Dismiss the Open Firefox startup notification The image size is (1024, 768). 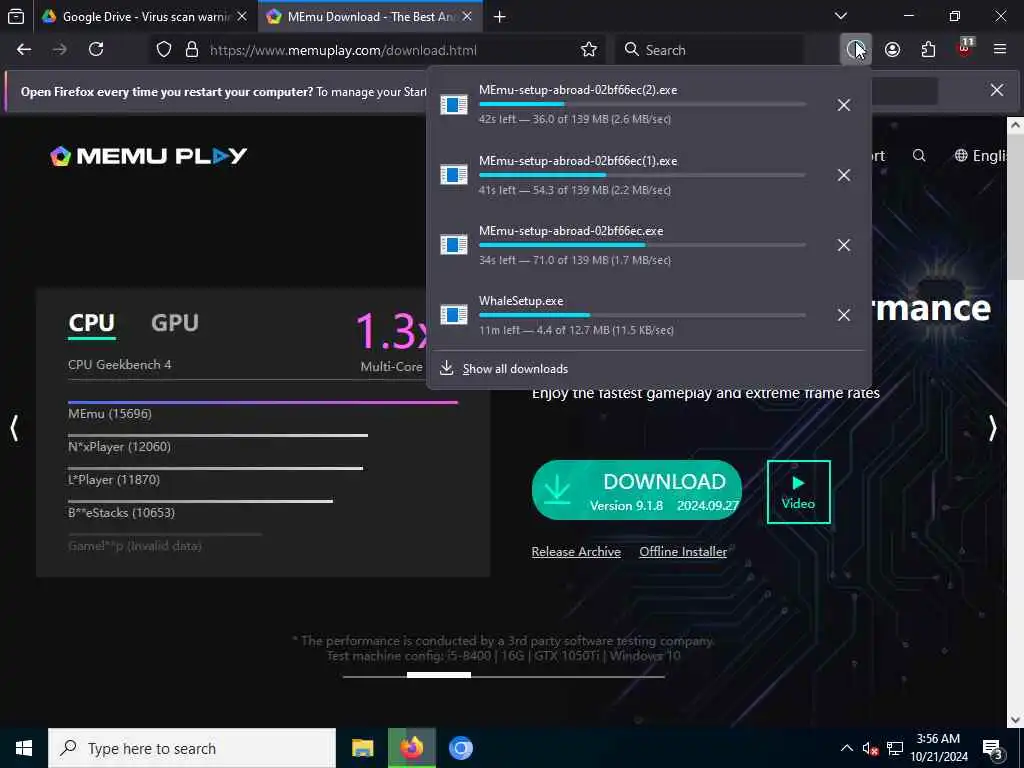point(997,90)
